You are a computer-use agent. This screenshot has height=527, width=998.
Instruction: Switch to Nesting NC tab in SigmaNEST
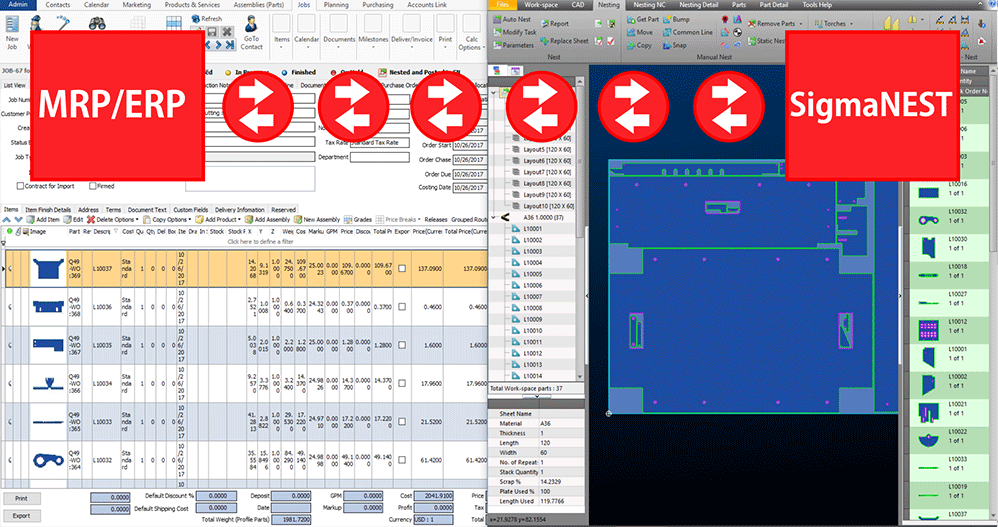tap(649, 5)
